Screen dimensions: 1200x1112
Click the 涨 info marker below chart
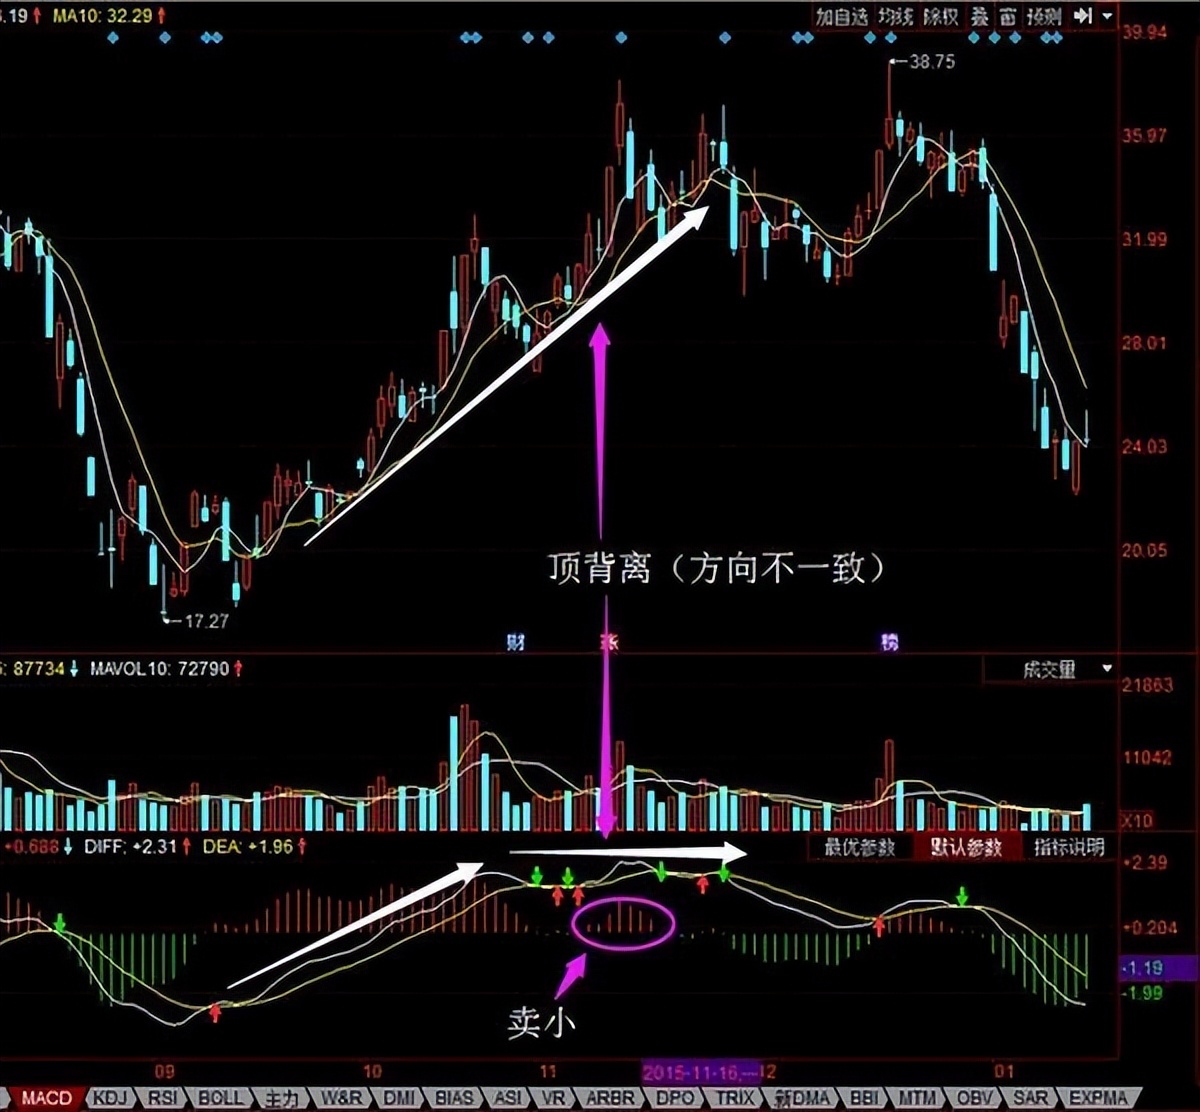click(608, 642)
